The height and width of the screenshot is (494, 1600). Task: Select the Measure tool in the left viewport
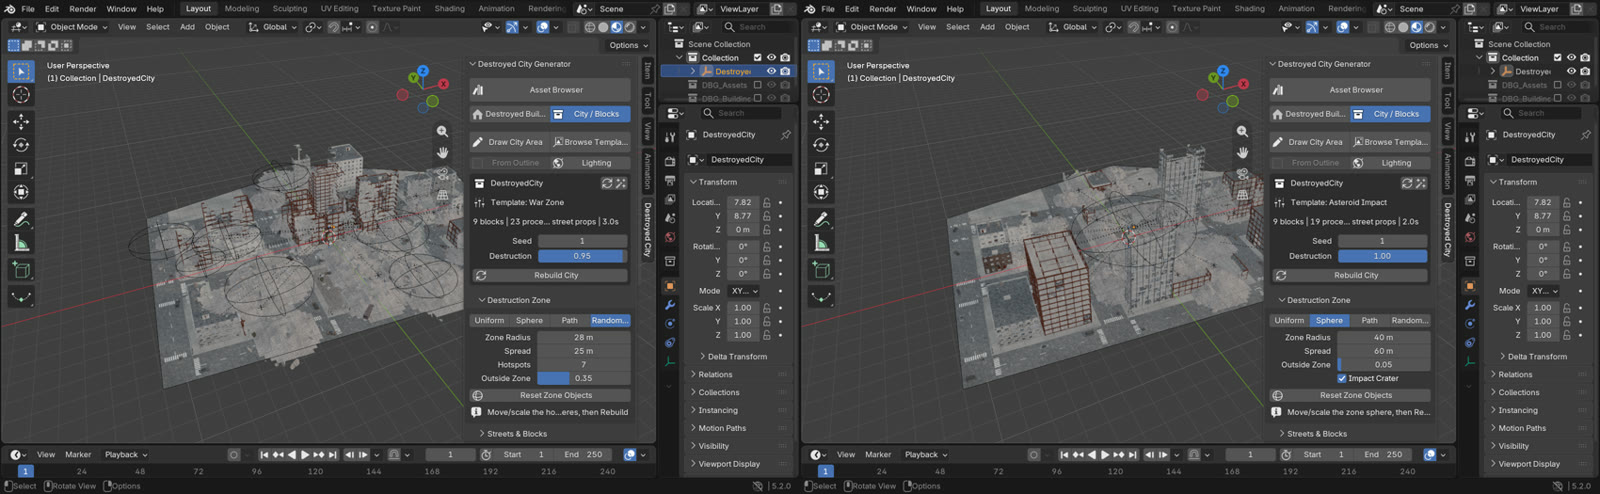point(21,243)
